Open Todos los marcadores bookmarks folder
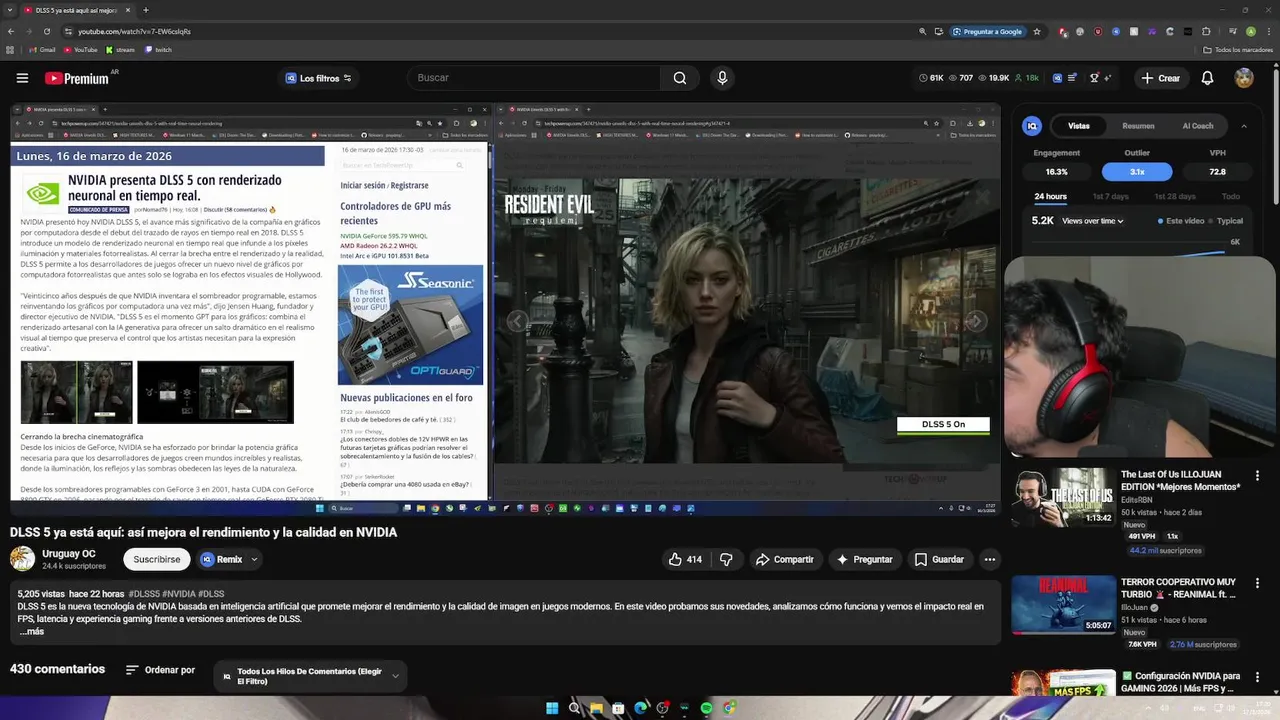This screenshot has width=1280, height=720. [x=1238, y=50]
